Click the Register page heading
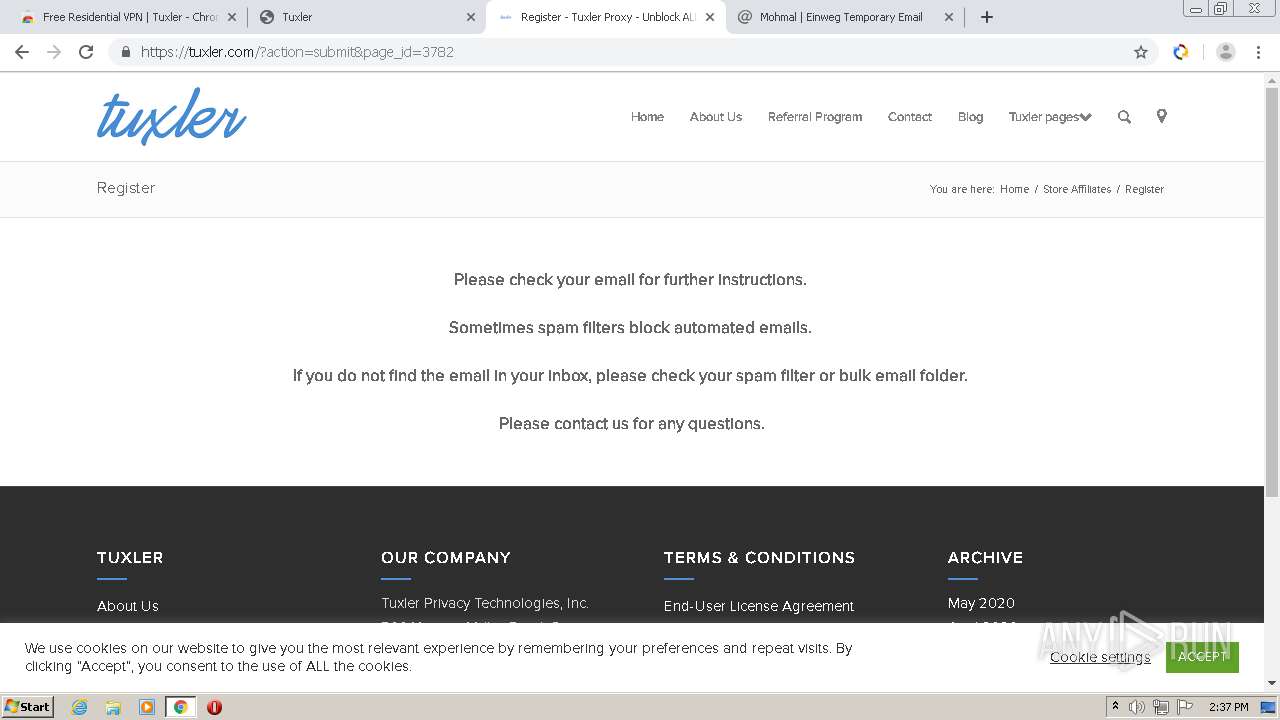Image resolution: width=1280 pixels, height=720 pixels. click(x=126, y=188)
